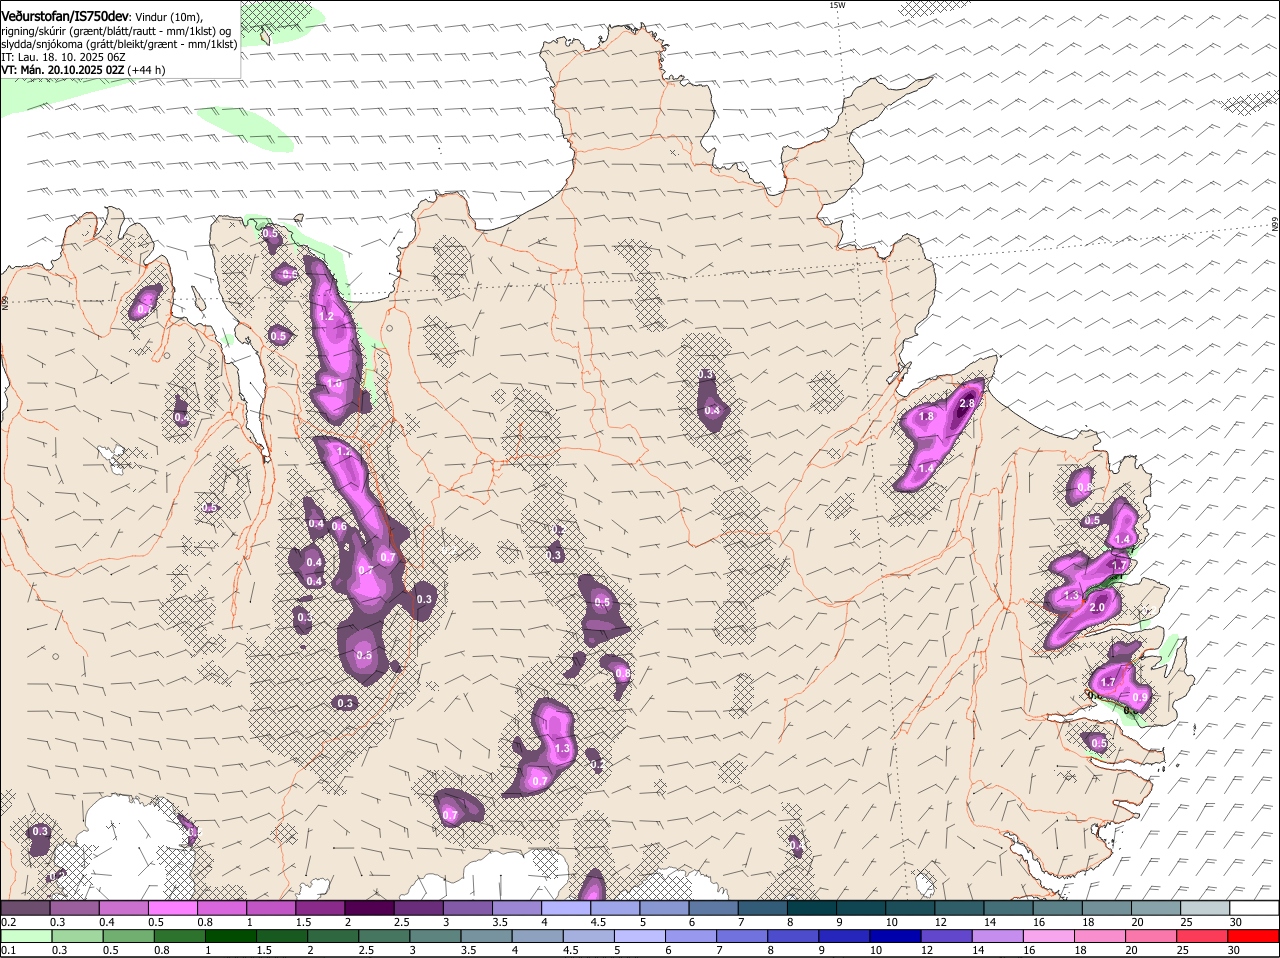The width and height of the screenshot is (1280, 958).
Task: Click the 30 label on the upper scale
Action: pyautogui.click(x=1235, y=922)
